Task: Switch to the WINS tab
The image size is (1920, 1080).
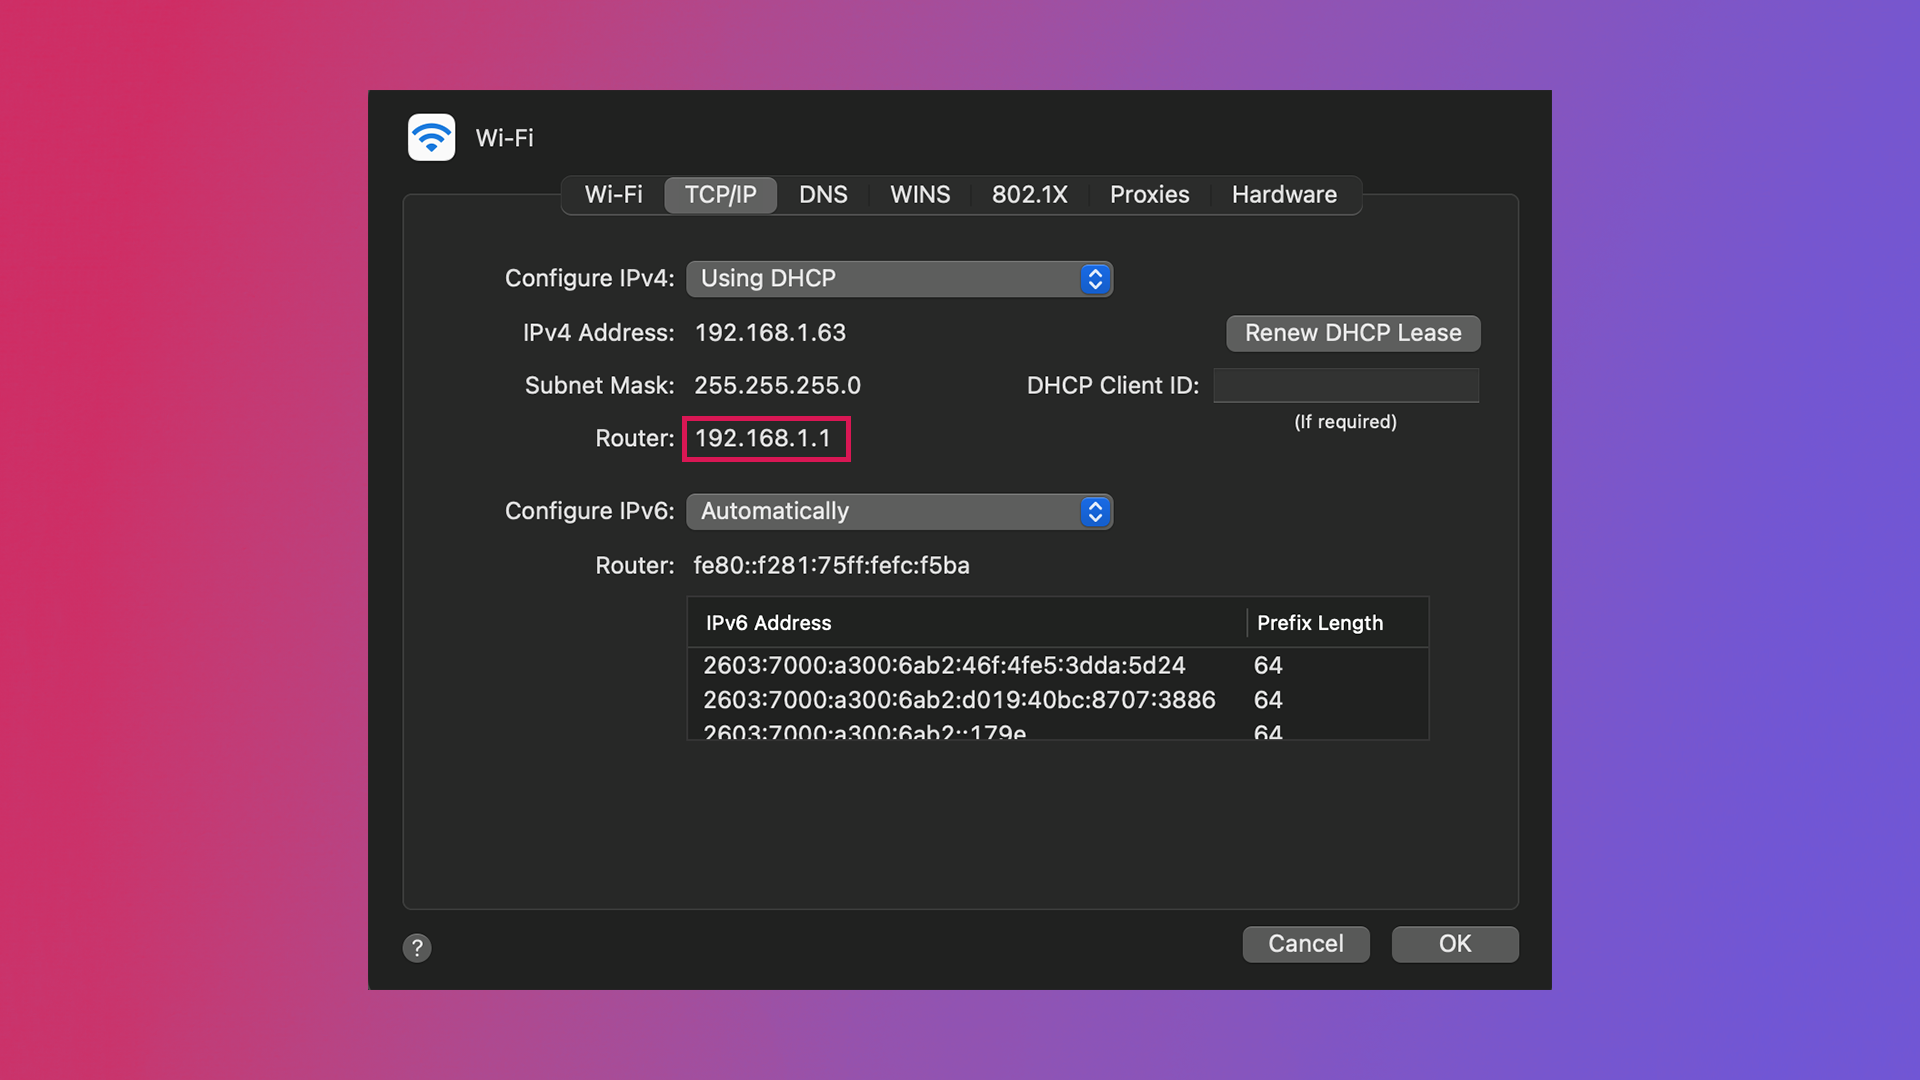Action: 920,194
